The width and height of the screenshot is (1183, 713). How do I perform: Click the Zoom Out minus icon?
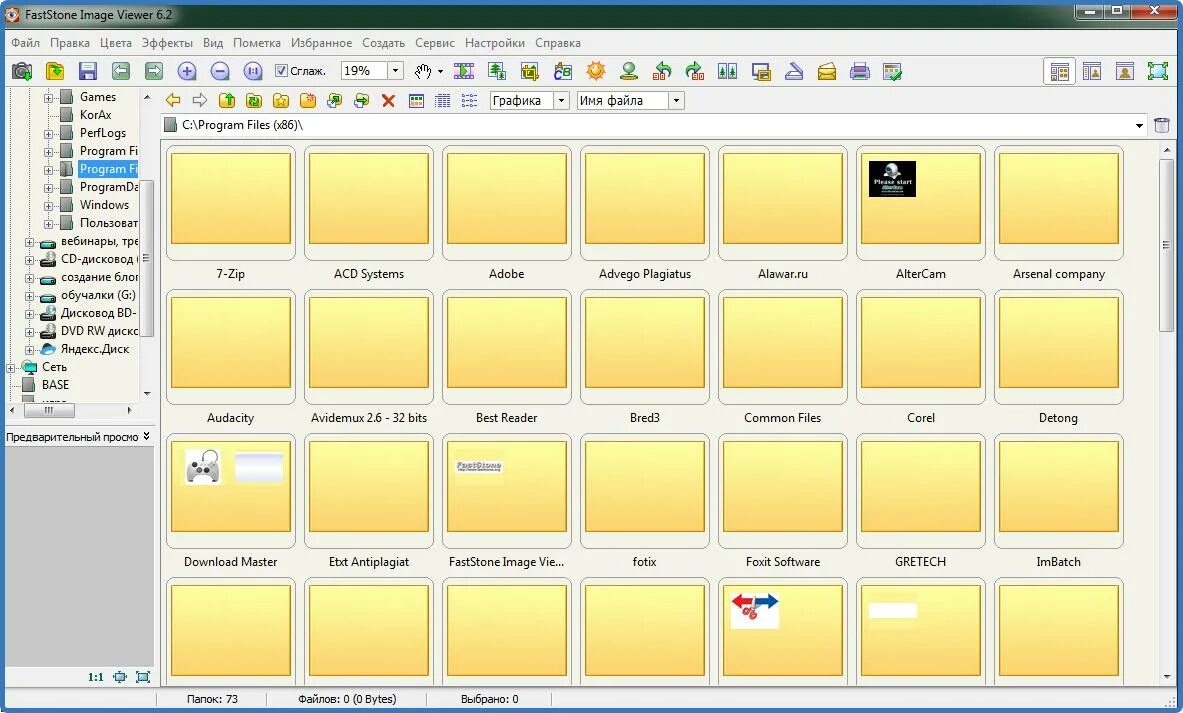coord(220,72)
